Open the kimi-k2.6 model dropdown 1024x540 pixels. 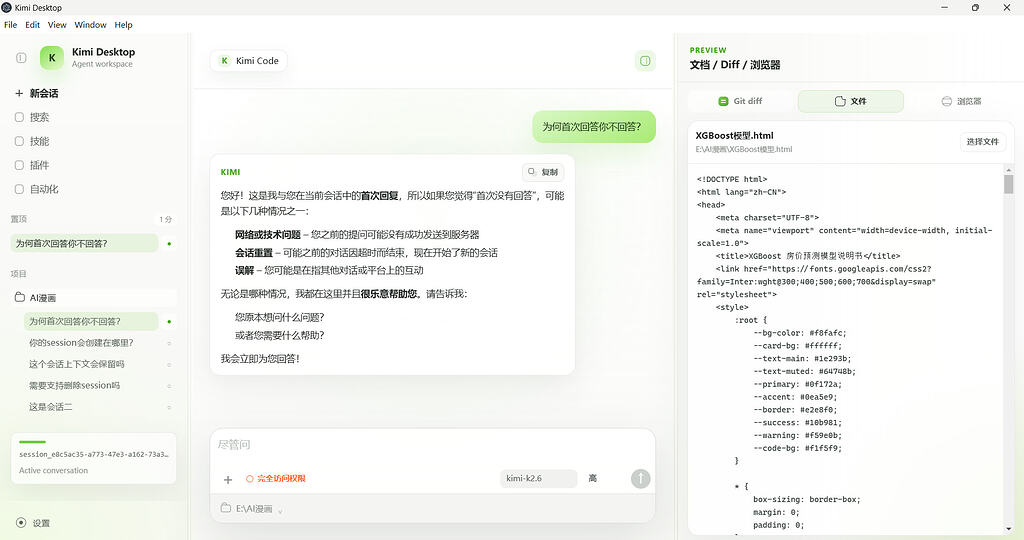539,479
